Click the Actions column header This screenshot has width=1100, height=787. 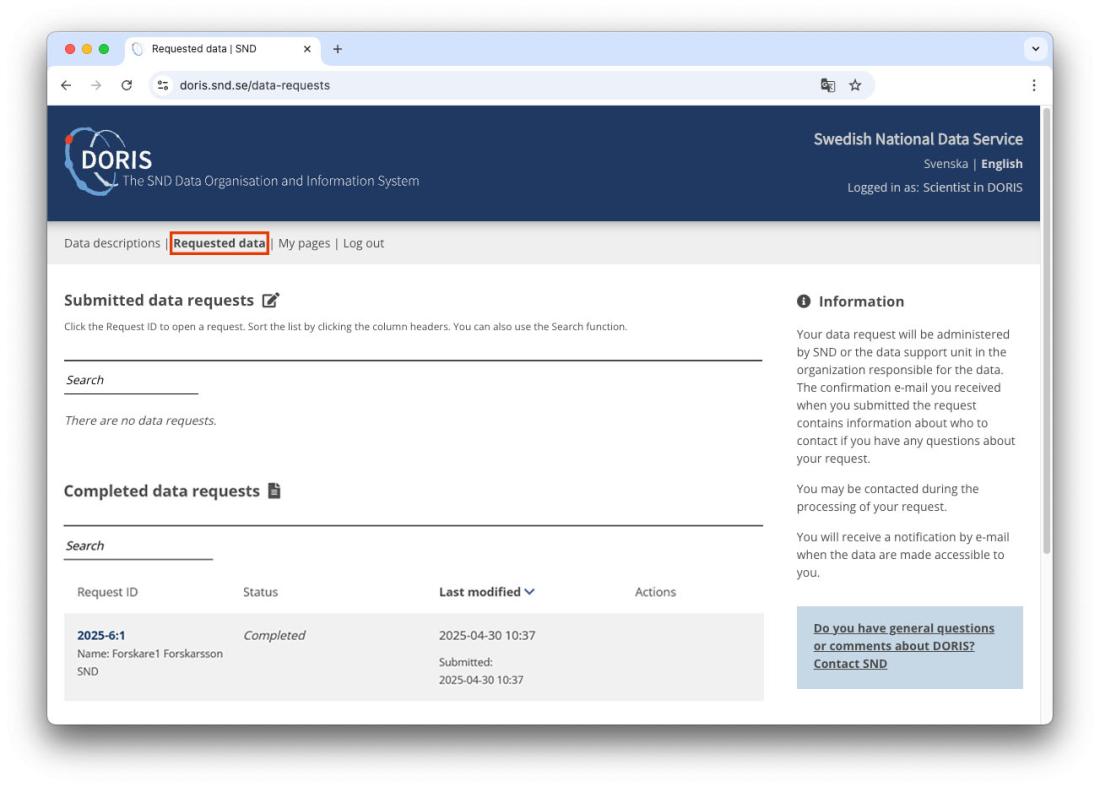pyautogui.click(x=655, y=592)
